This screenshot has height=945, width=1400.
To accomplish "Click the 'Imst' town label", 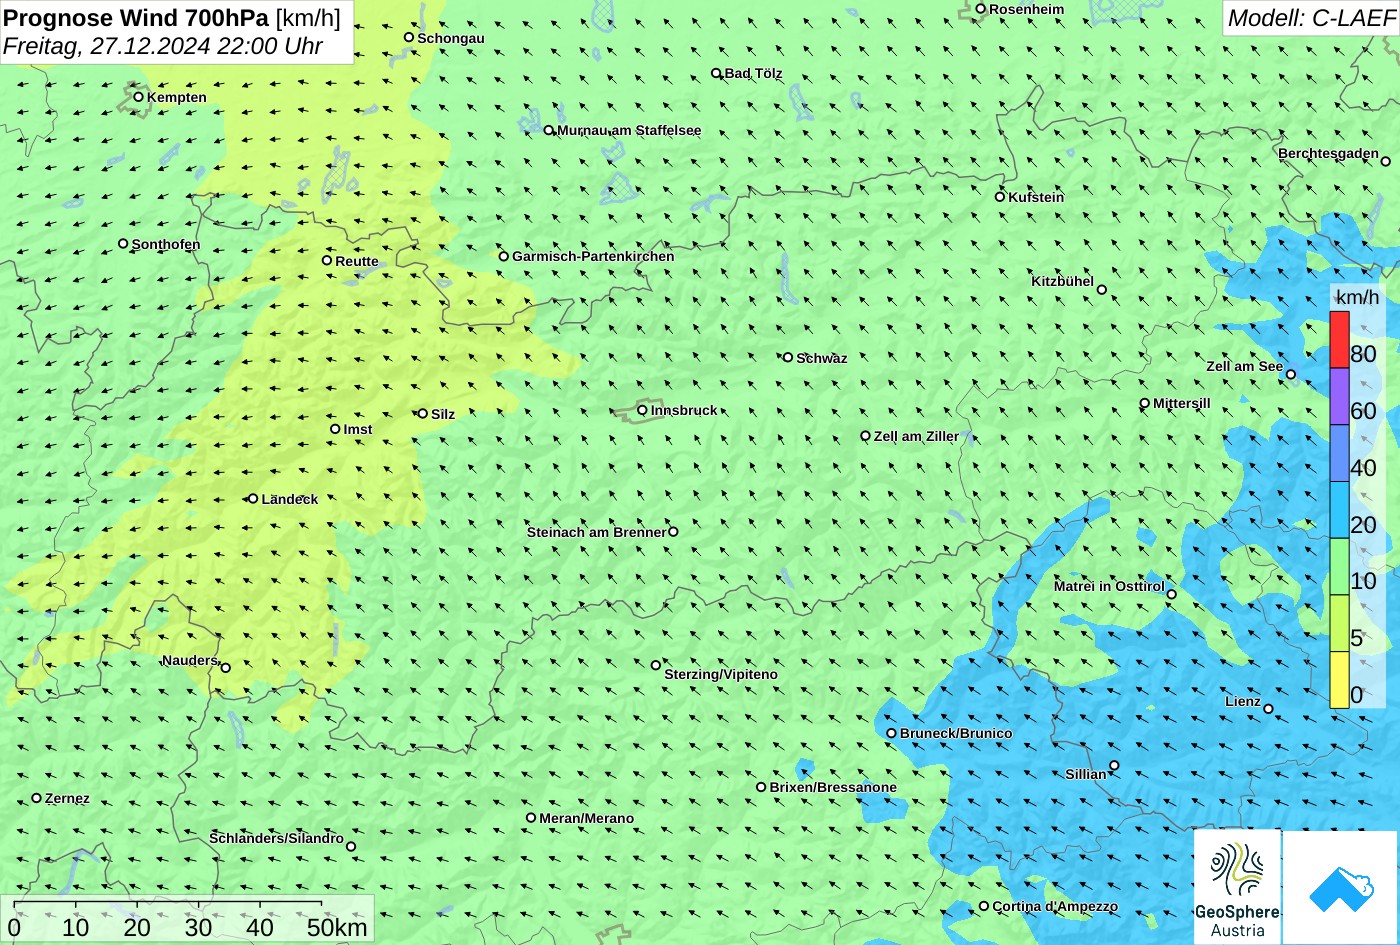I will point(358,429).
